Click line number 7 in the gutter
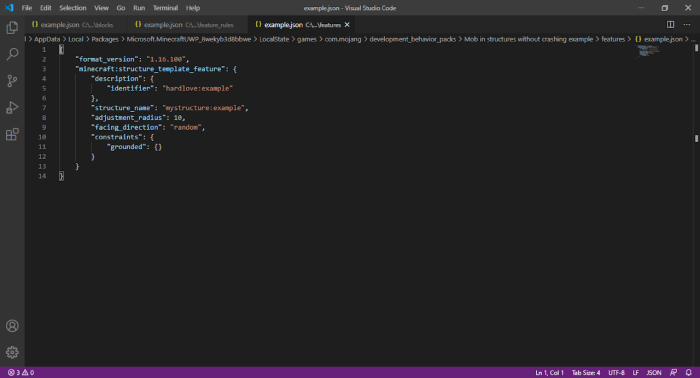This screenshot has width=700, height=378. pos(44,108)
